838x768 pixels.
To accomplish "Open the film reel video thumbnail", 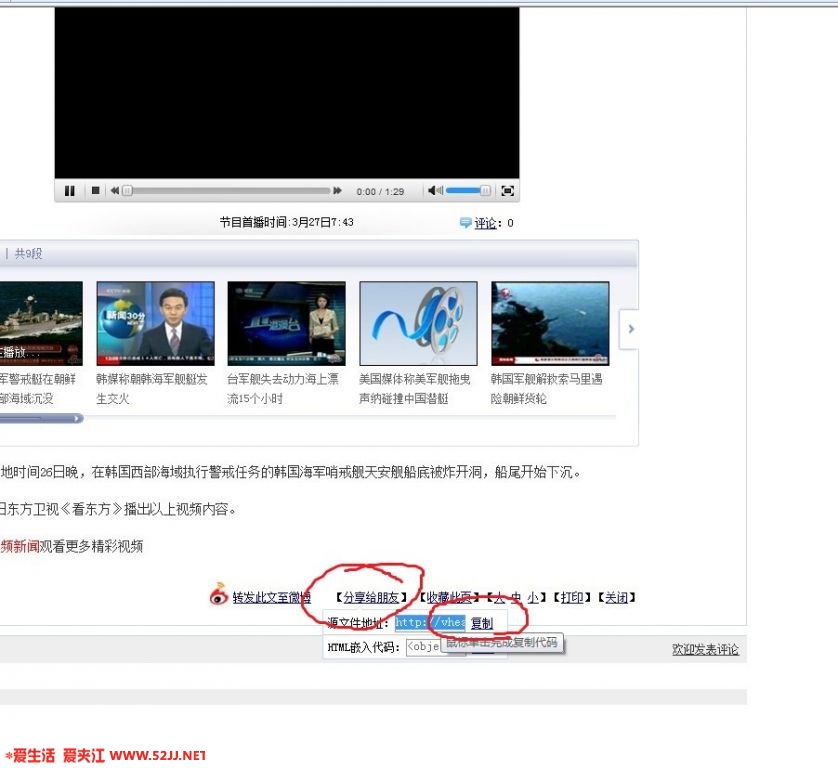I will (x=418, y=323).
